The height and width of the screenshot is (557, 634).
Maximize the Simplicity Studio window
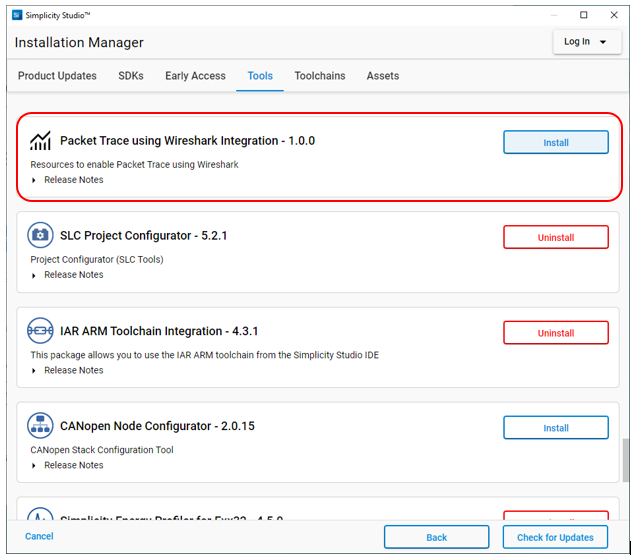coord(583,15)
